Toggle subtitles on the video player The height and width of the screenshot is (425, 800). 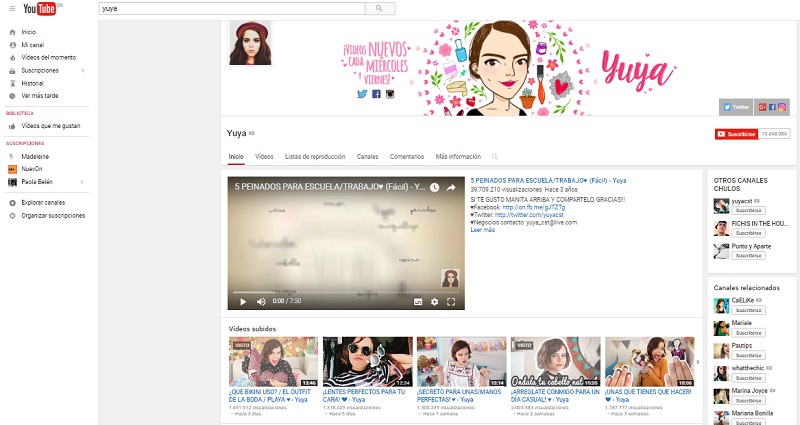coord(418,301)
